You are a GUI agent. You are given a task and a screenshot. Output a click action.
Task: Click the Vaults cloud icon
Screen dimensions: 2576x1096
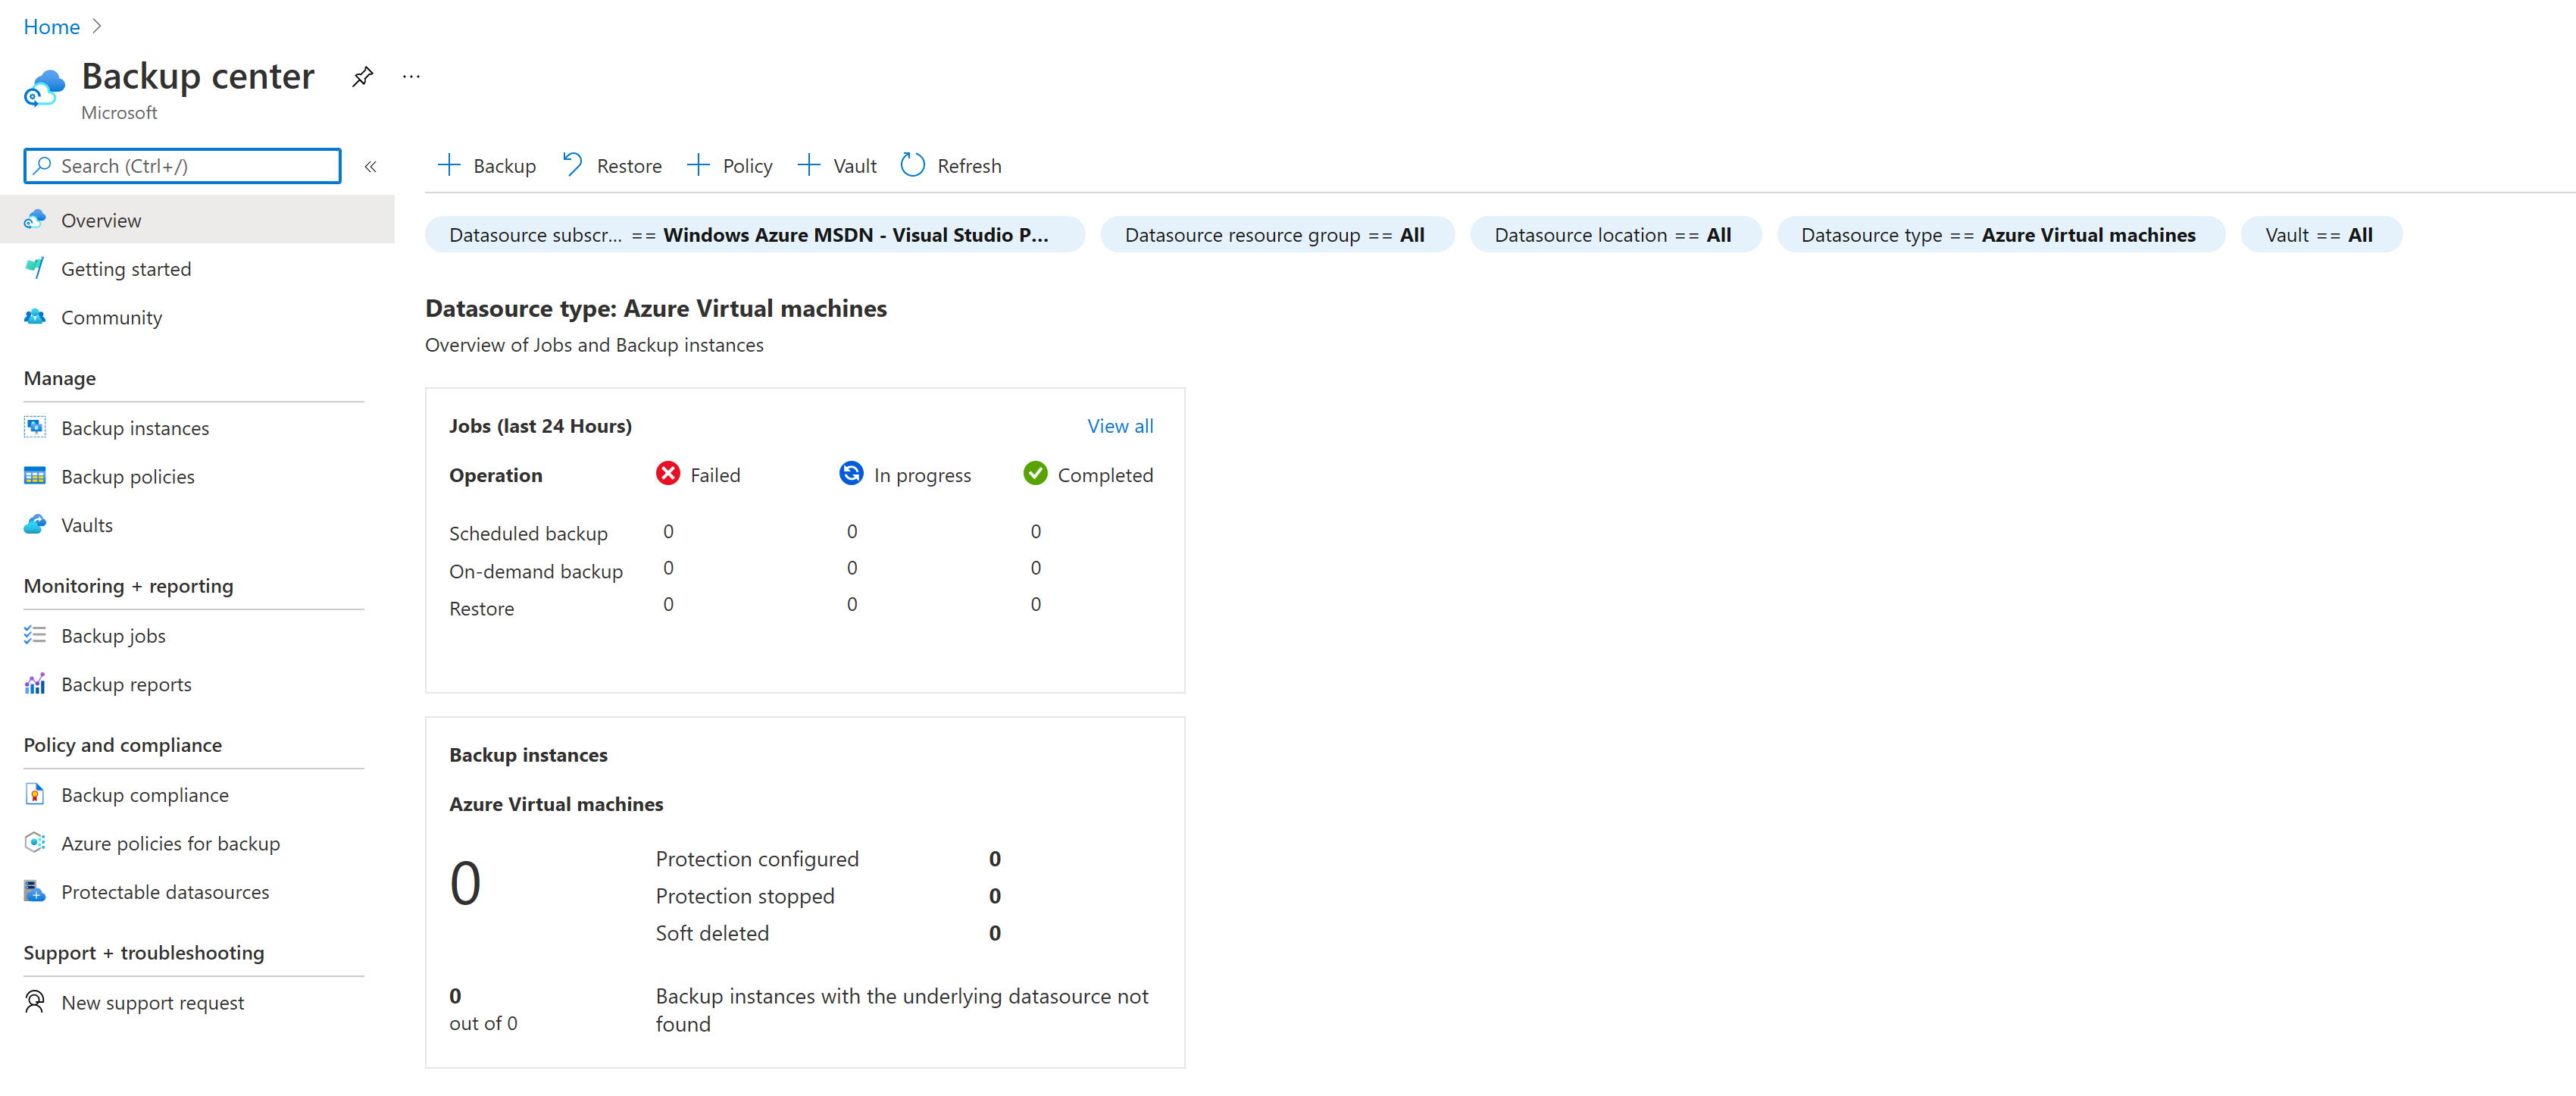click(x=35, y=524)
